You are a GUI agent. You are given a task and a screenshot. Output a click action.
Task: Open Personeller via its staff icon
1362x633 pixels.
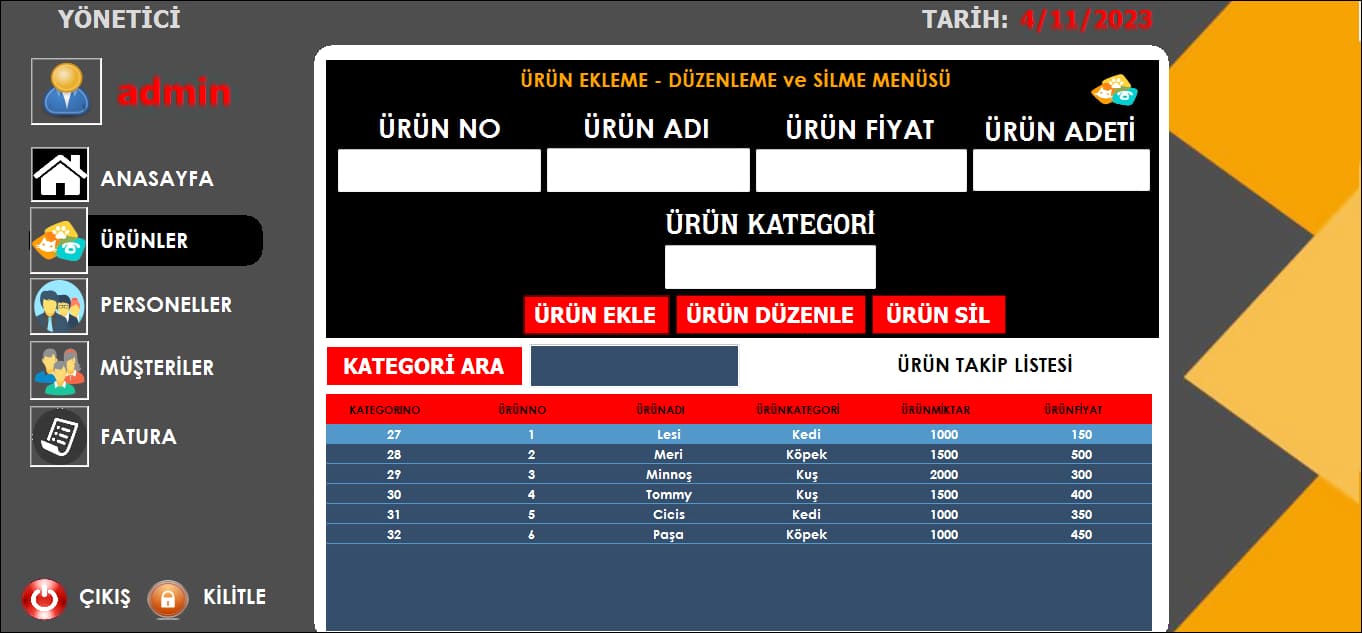click(x=59, y=305)
